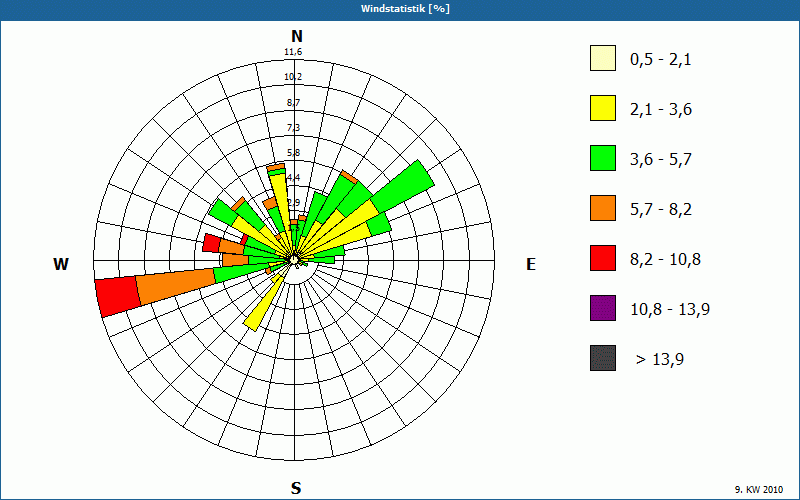Click the 7,3 ring scale label
Viewport: 800px width, 500px height.
pos(293,128)
